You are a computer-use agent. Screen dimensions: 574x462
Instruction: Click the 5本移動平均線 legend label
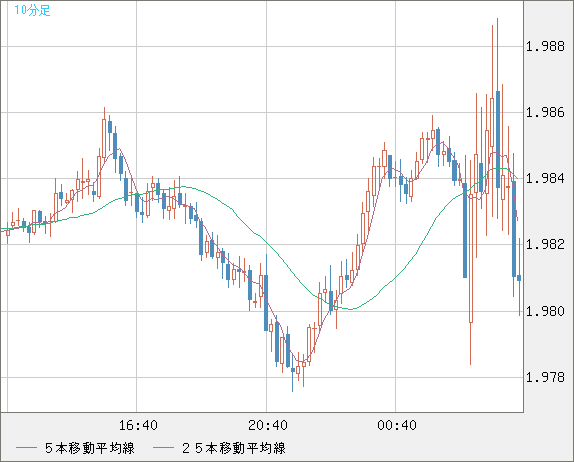pyautogui.click(x=90, y=448)
